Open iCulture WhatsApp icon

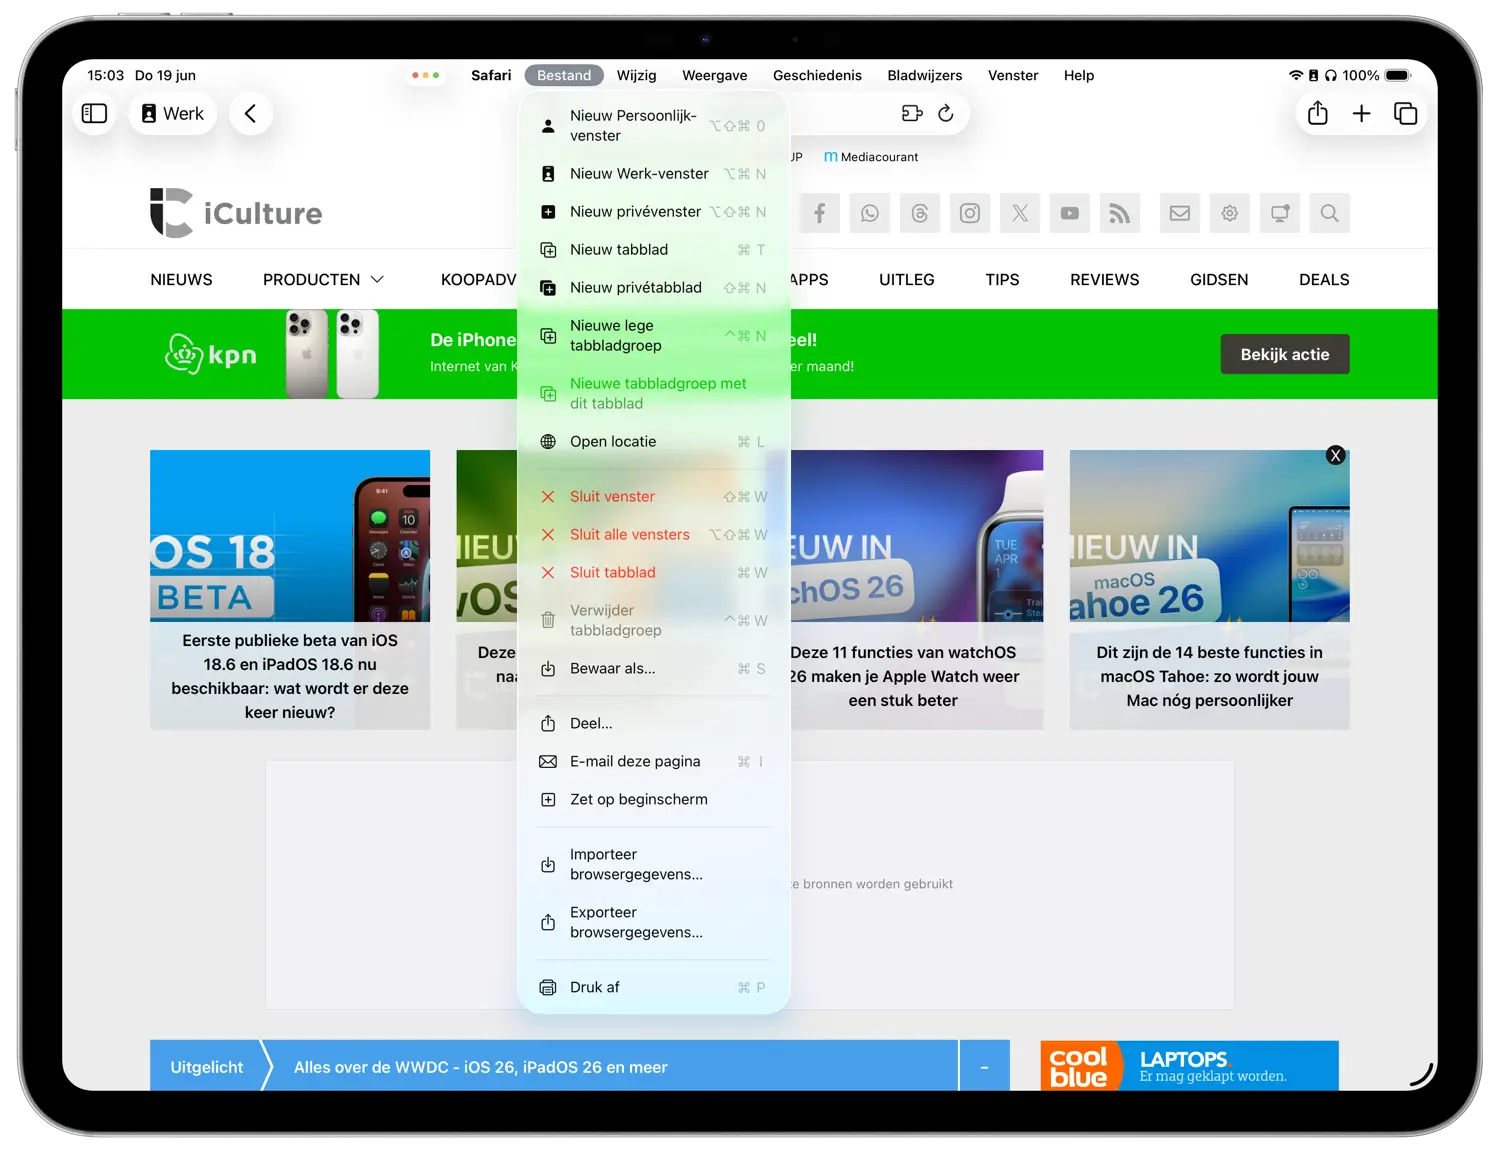tap(870, 213)
